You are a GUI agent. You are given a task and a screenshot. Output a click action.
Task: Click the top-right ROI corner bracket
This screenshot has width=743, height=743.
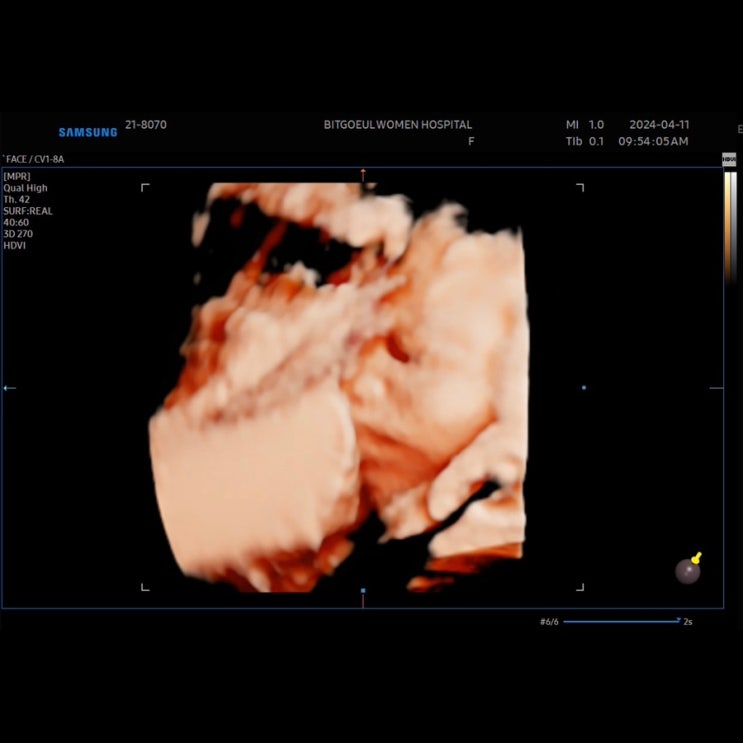point(580,187)
